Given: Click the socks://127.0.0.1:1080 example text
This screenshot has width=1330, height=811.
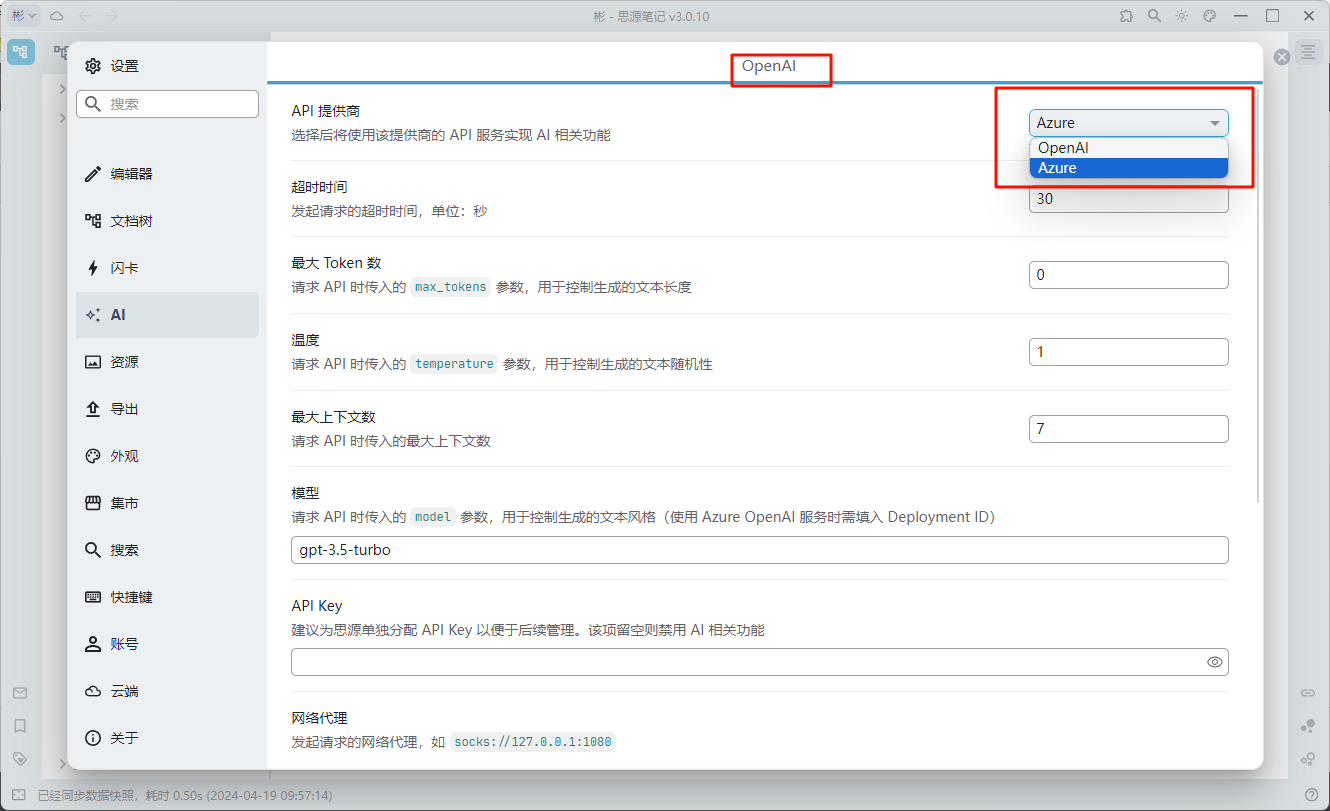Looking at the screenshot, I should click(x=532, y=742).
